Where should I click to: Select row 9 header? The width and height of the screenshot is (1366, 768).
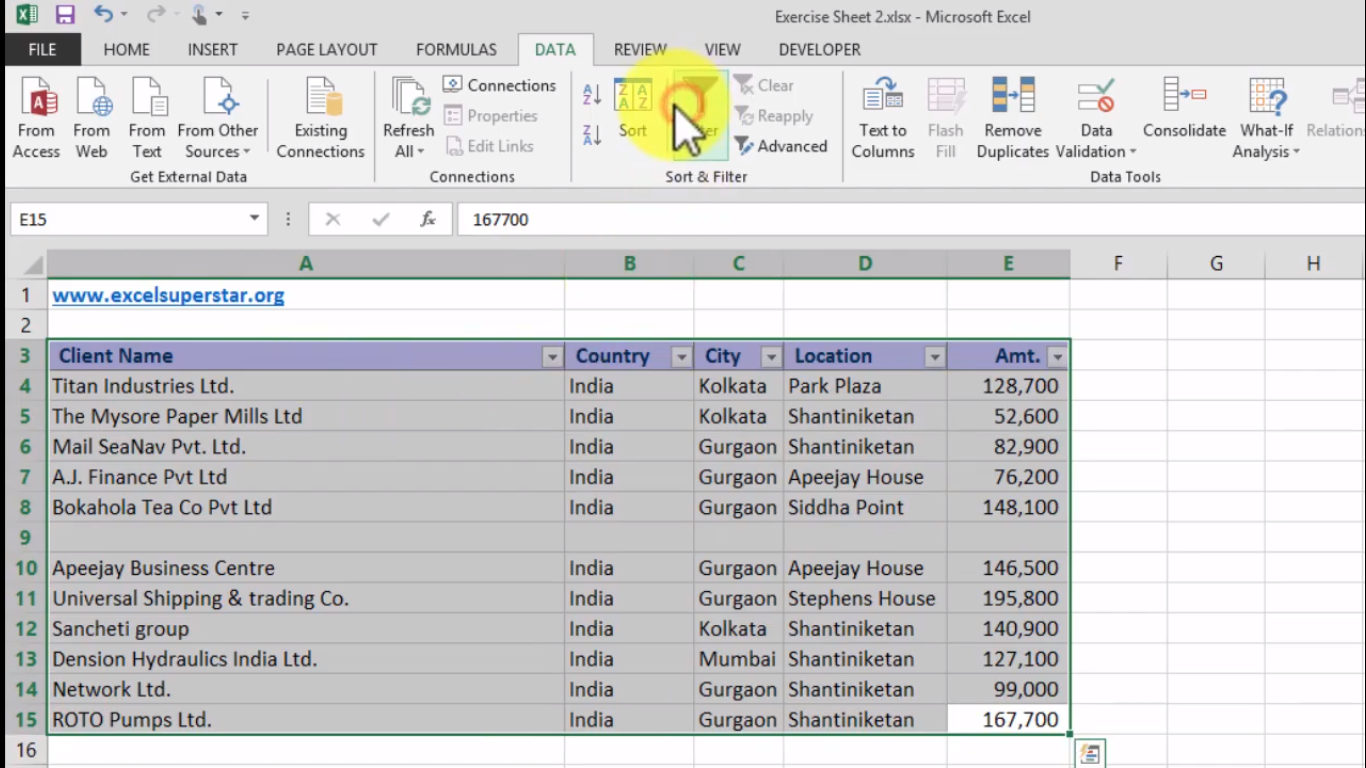point(25,537)
